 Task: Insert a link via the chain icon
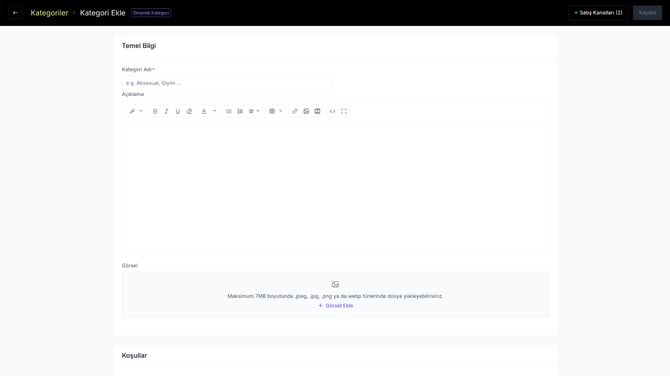click(295, 111)
